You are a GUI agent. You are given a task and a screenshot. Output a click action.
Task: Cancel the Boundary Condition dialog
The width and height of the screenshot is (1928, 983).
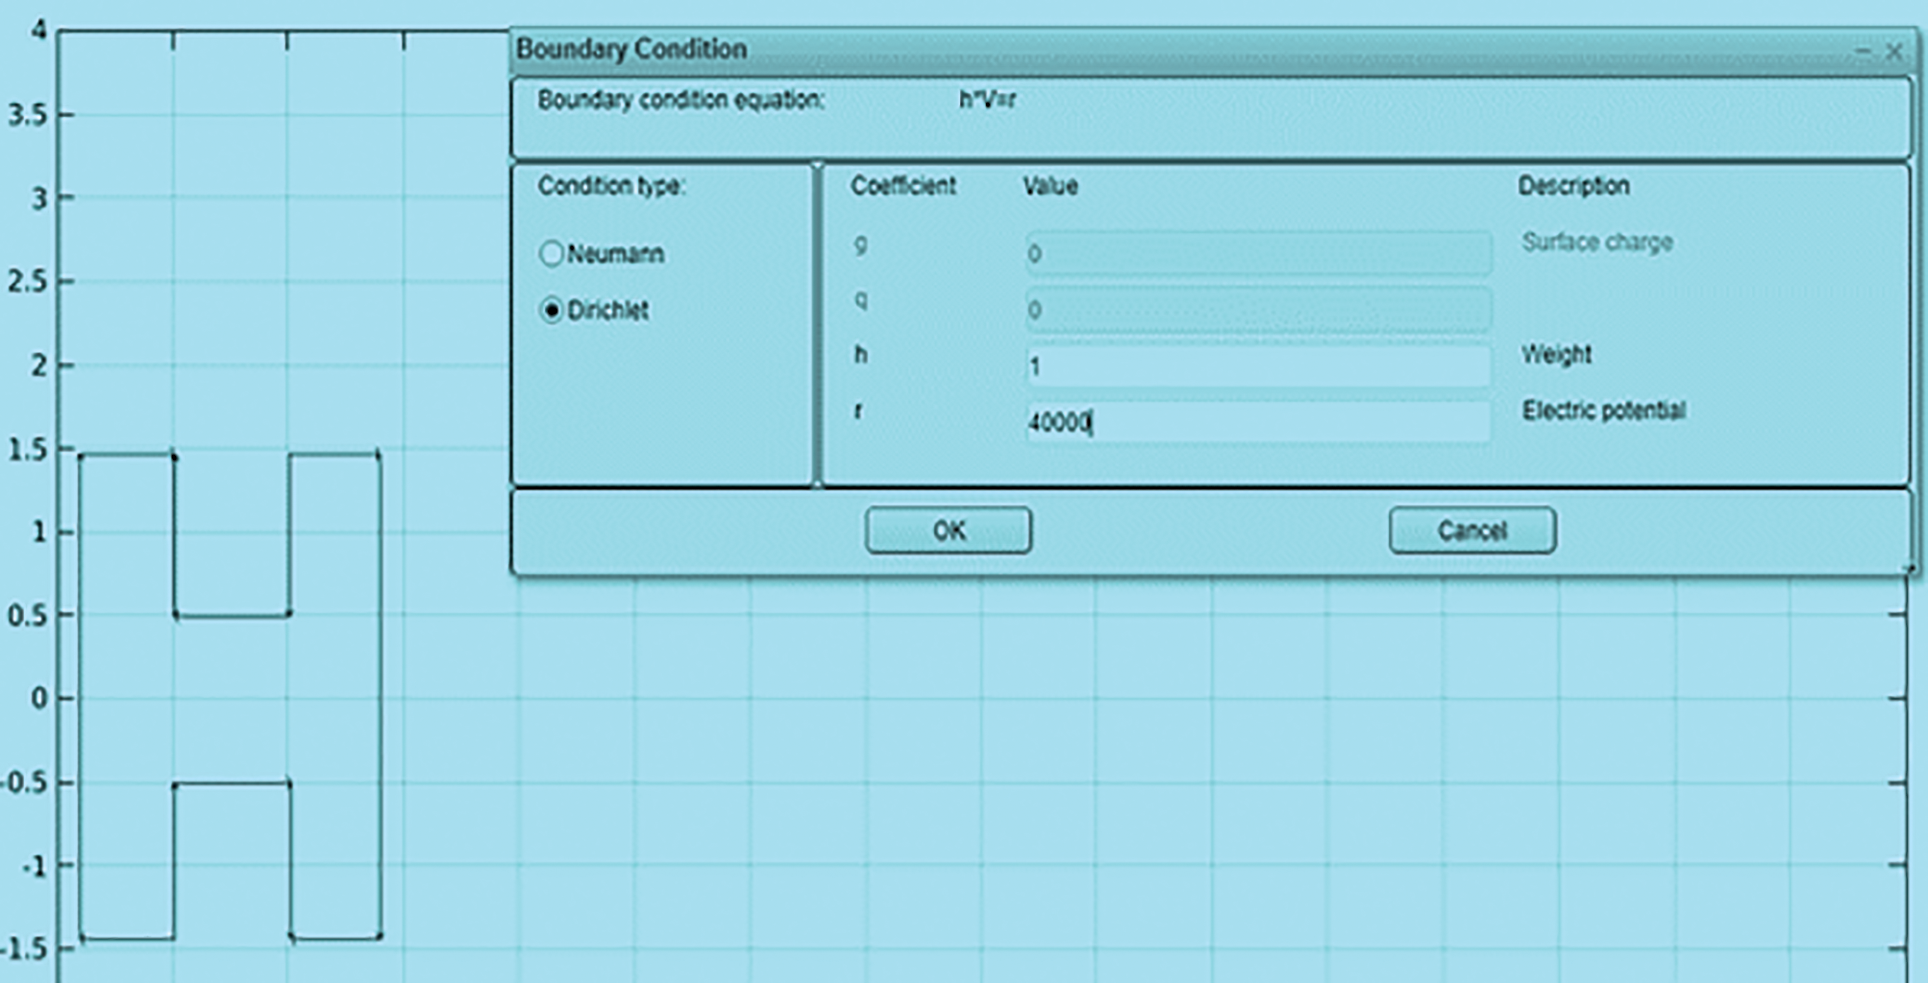pos(1471,530)
